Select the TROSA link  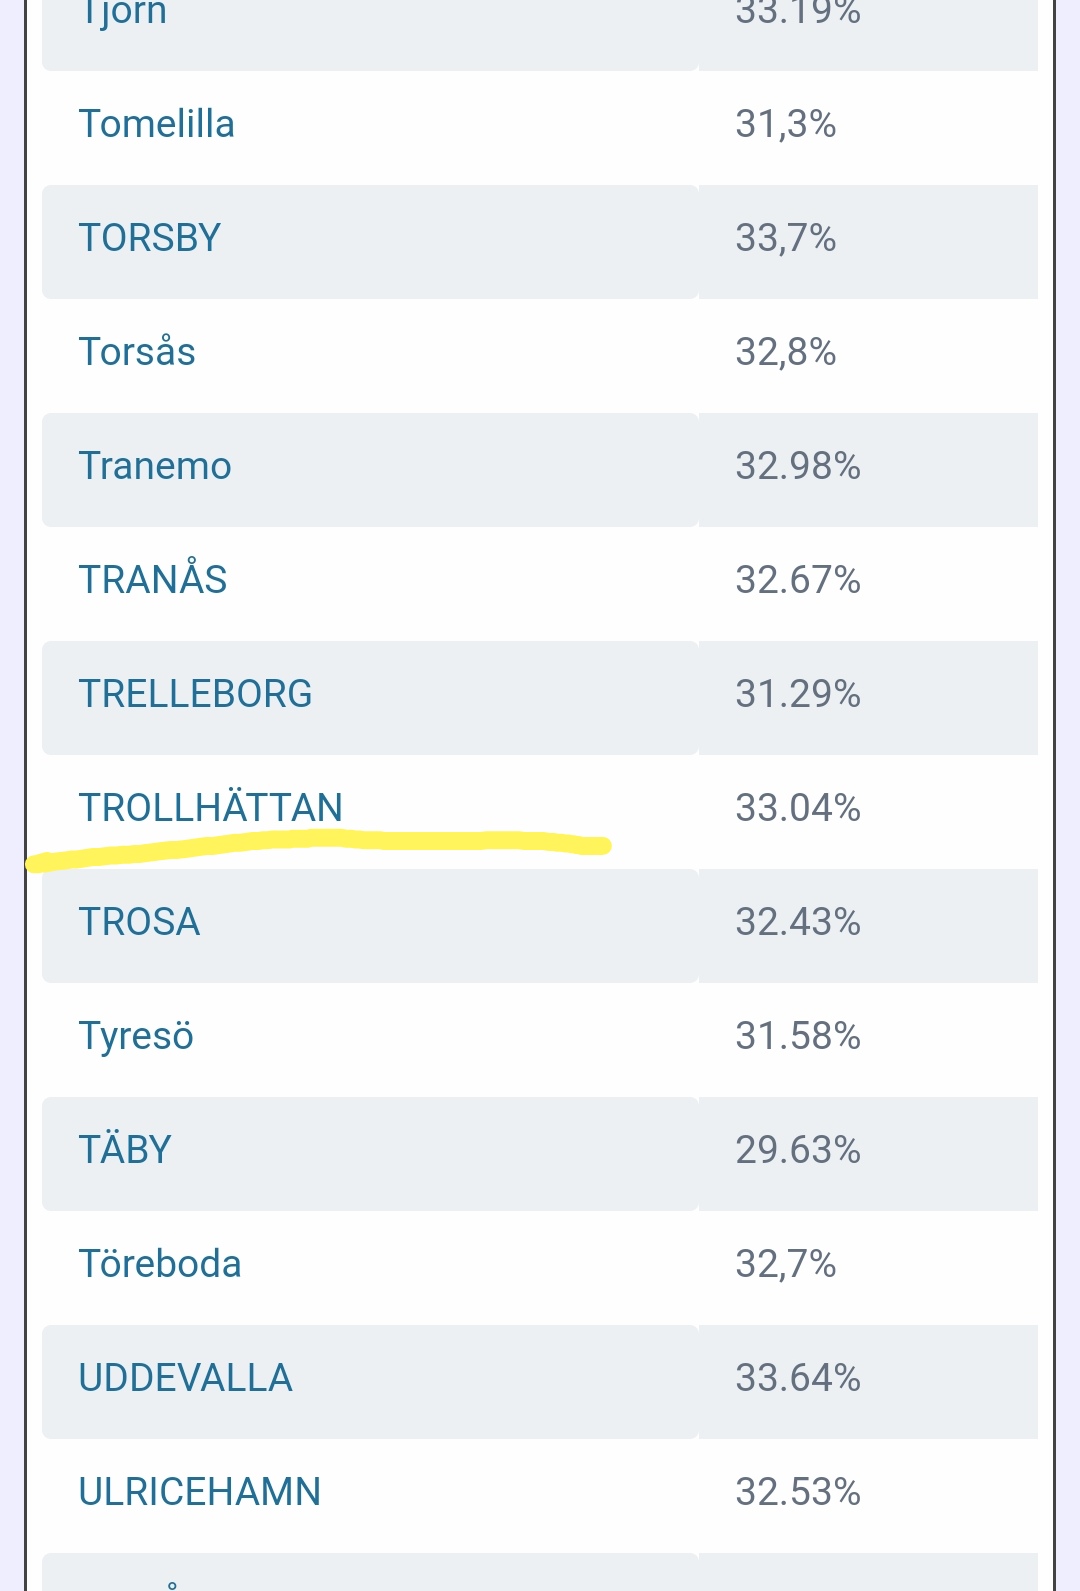click(140, 922)
